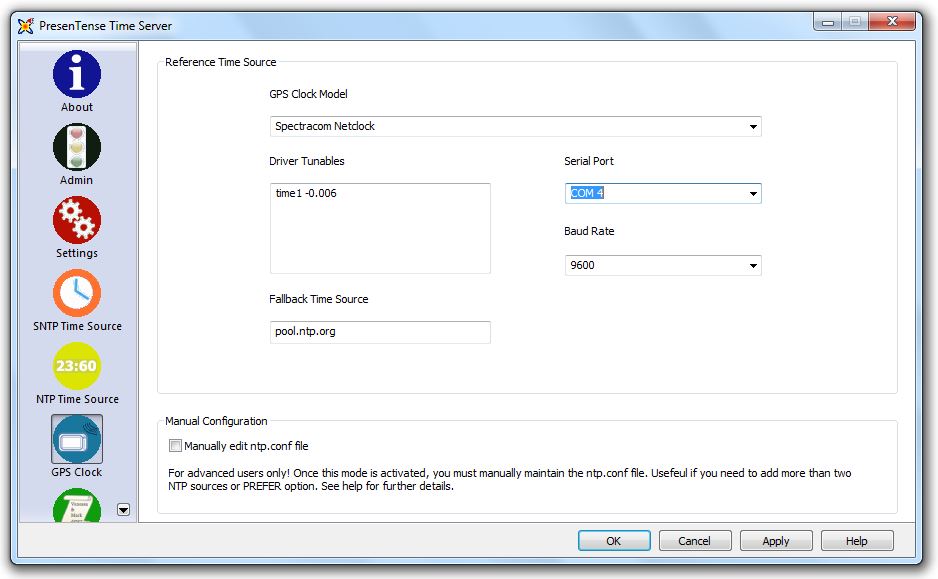The image size is (938, 579).
Task: Open the Settings panel
Action: (x=76, y=221)
